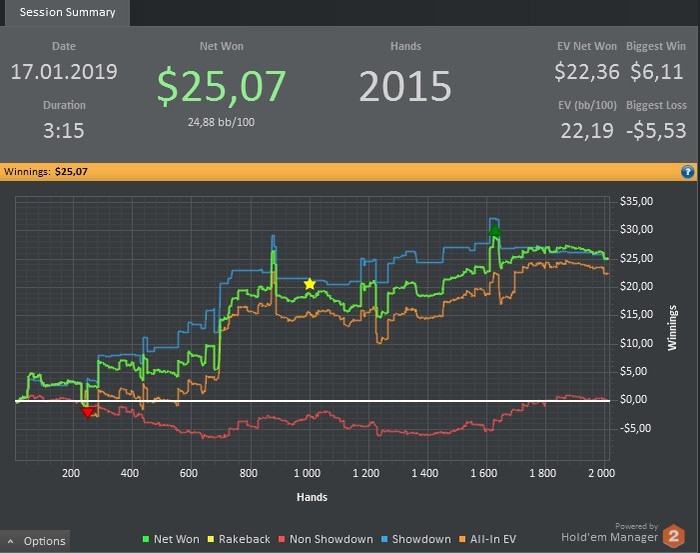Click the green biggest-win triangle marker
Image resolution: width=700 pixels, height=553 pixels.
pyautogui.click(x=495, y=230)
